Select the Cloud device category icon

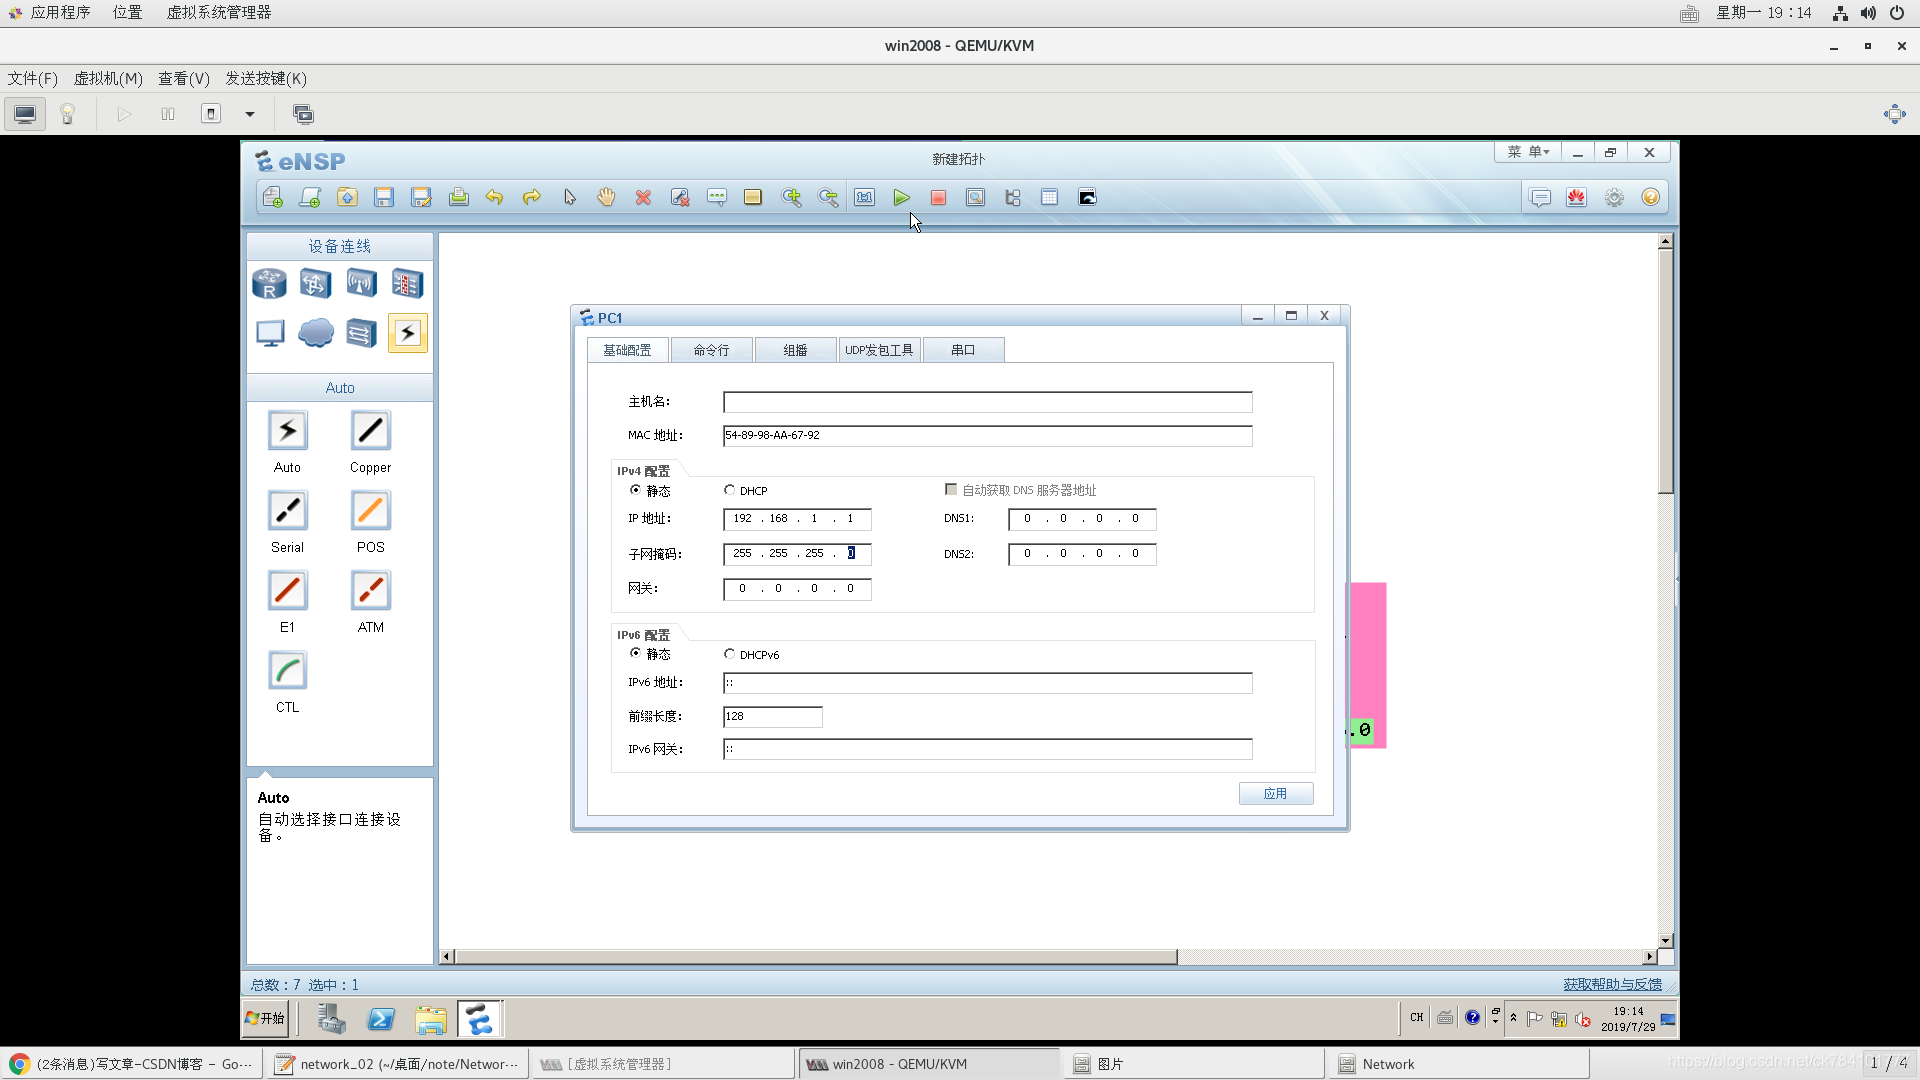tap(316, 333)
